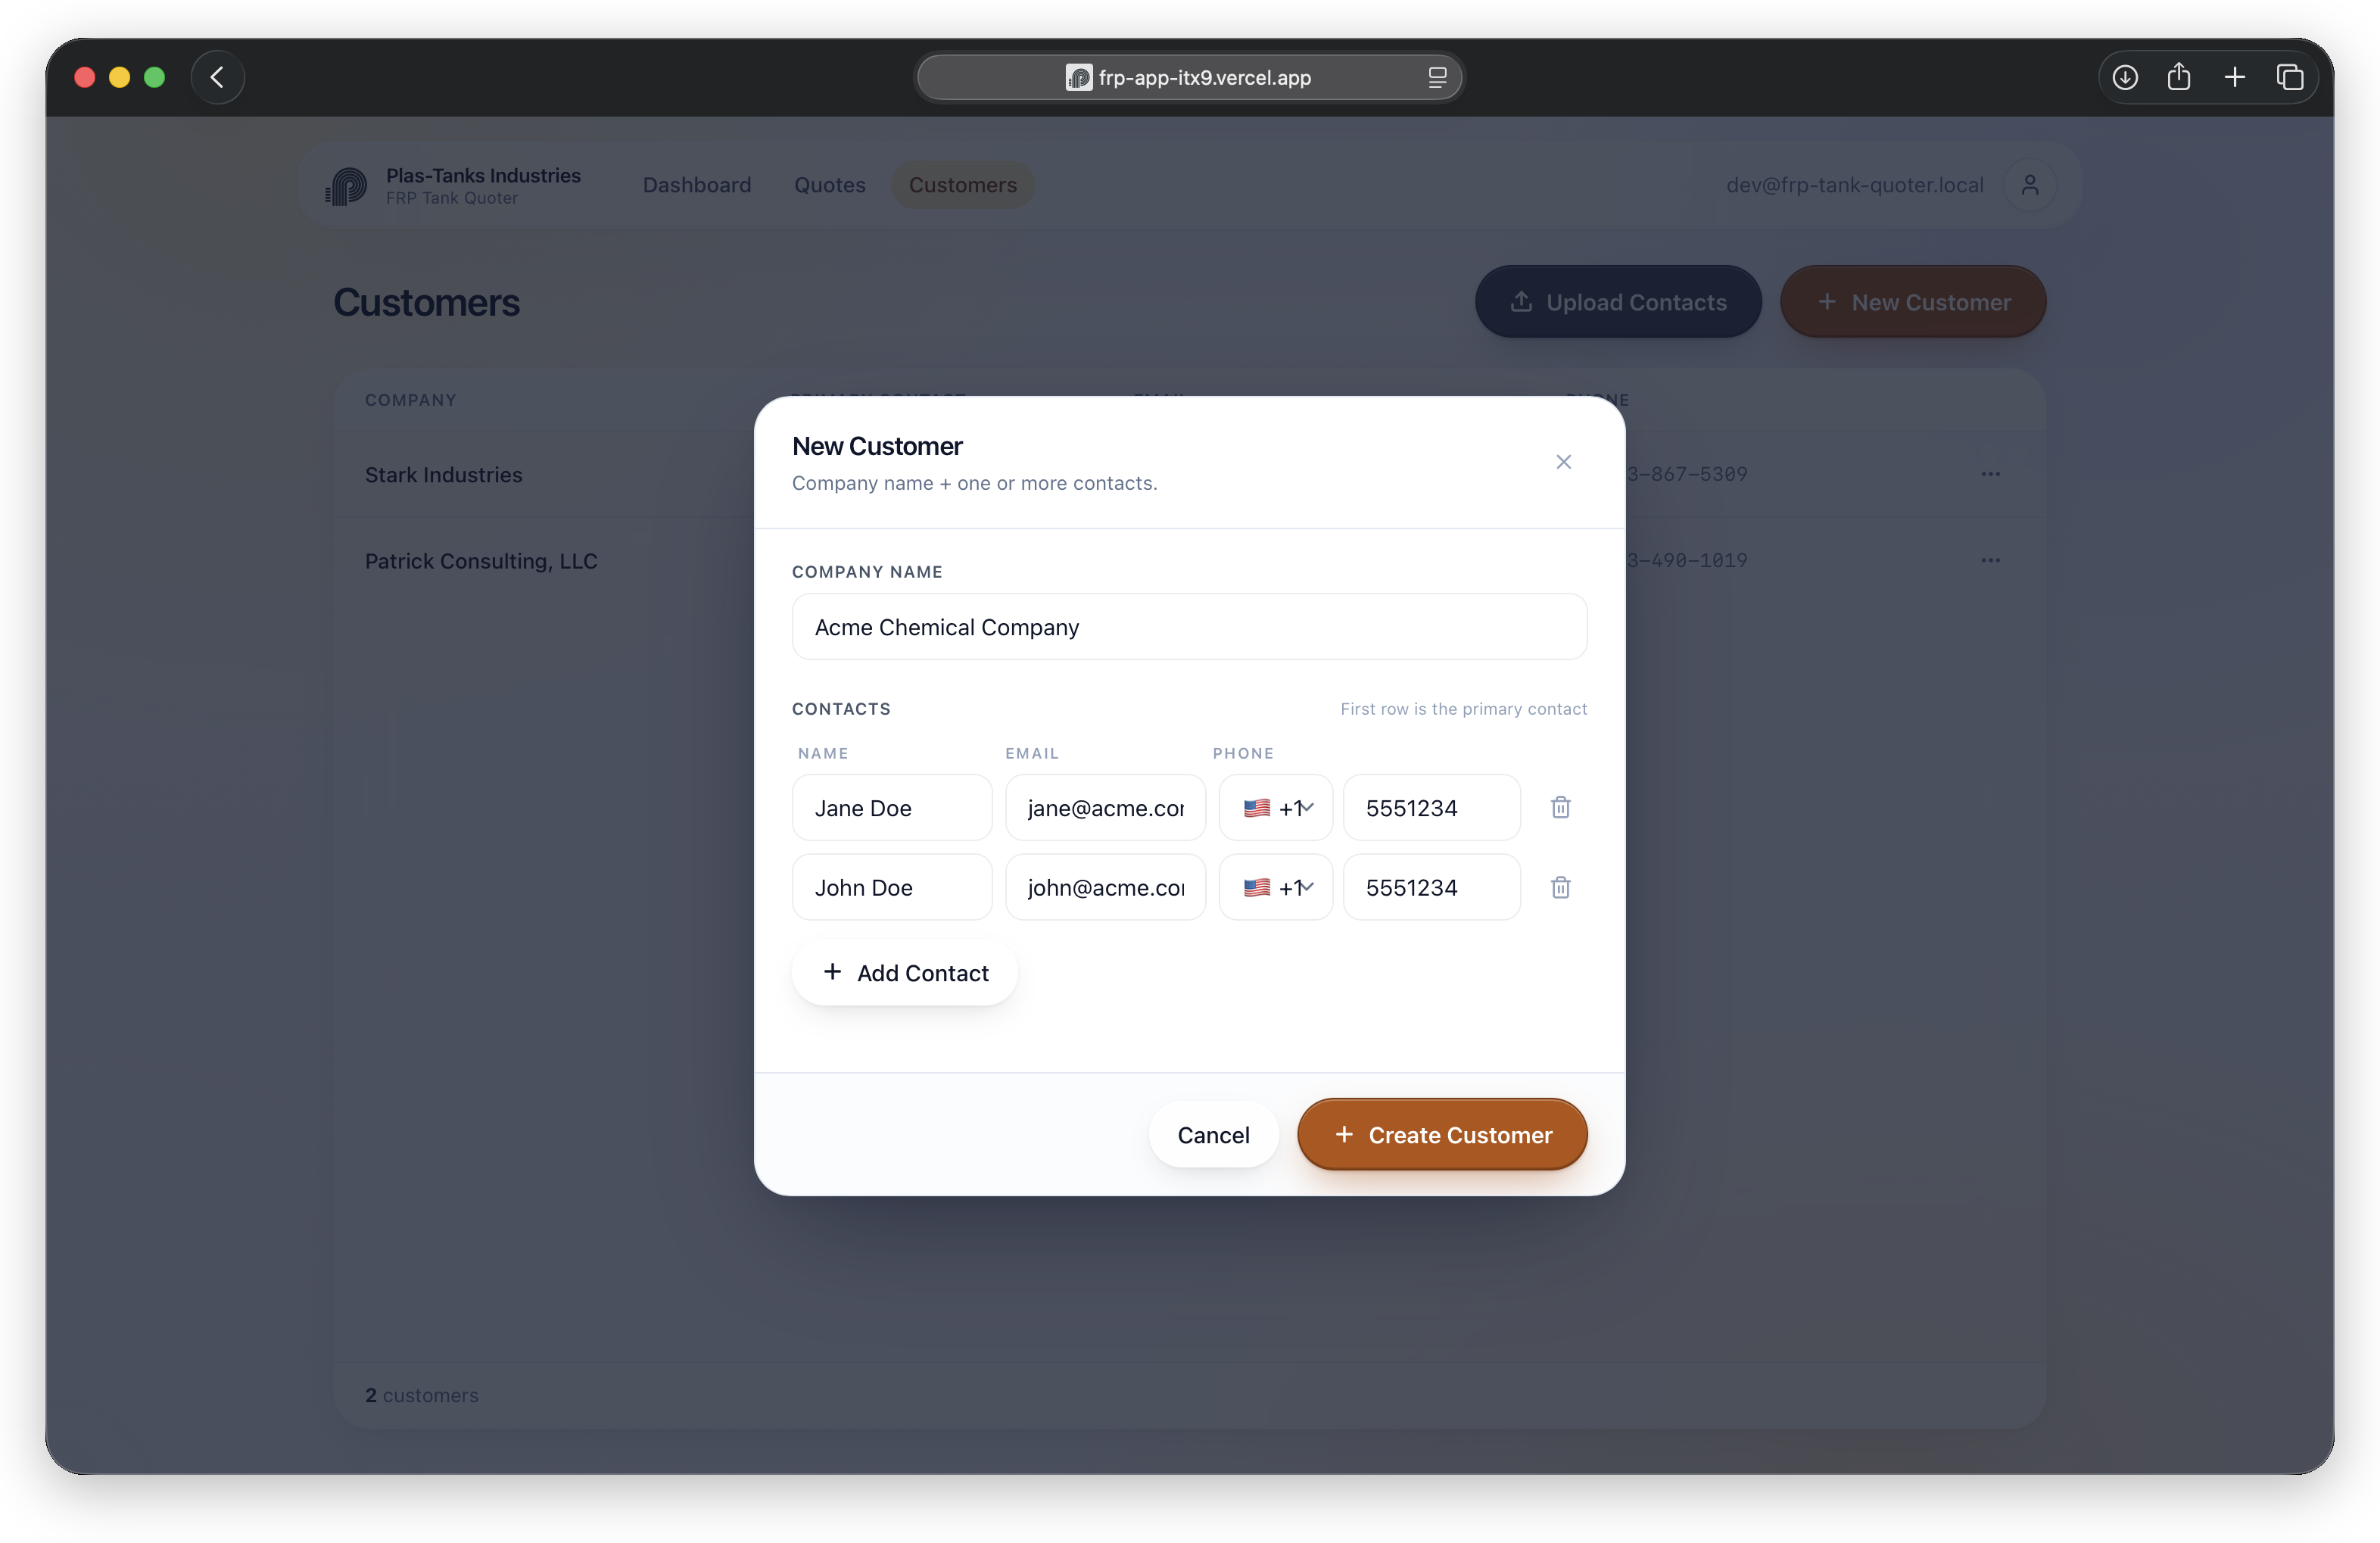
Task: Click the US flag in Jane Doe row
Action: pos(1257,807)
